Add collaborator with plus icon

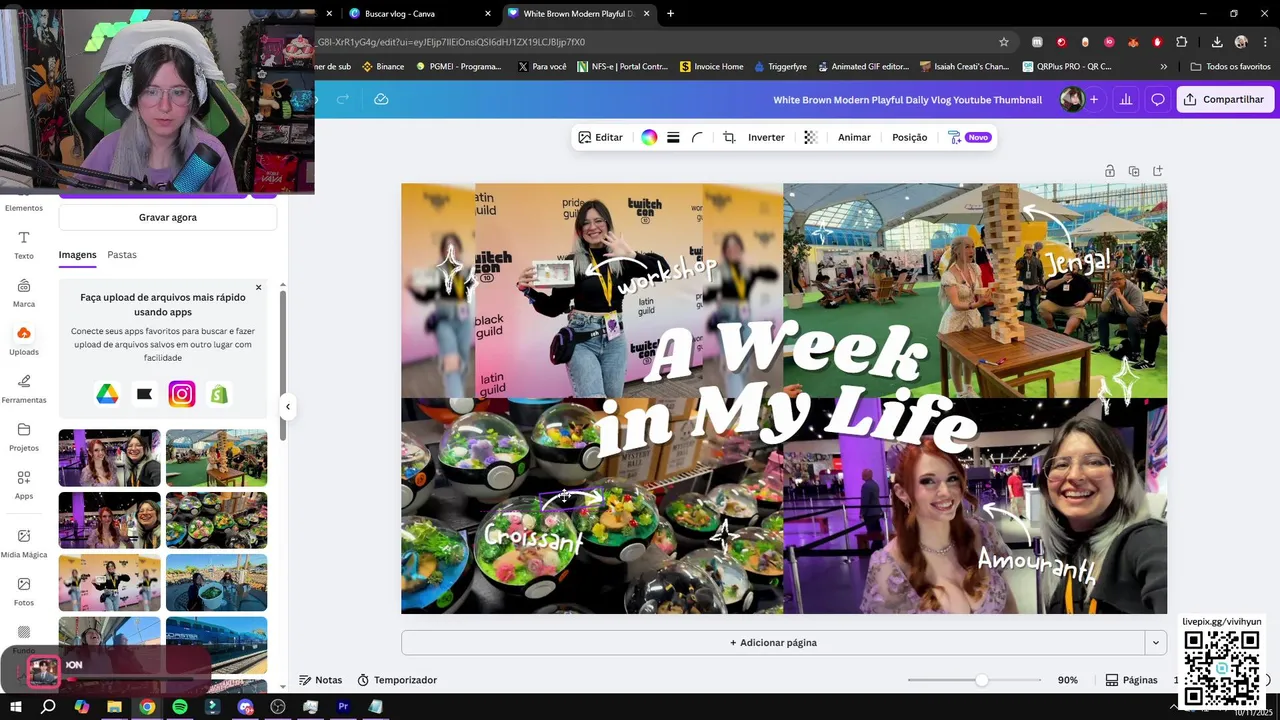[1094, 99]
